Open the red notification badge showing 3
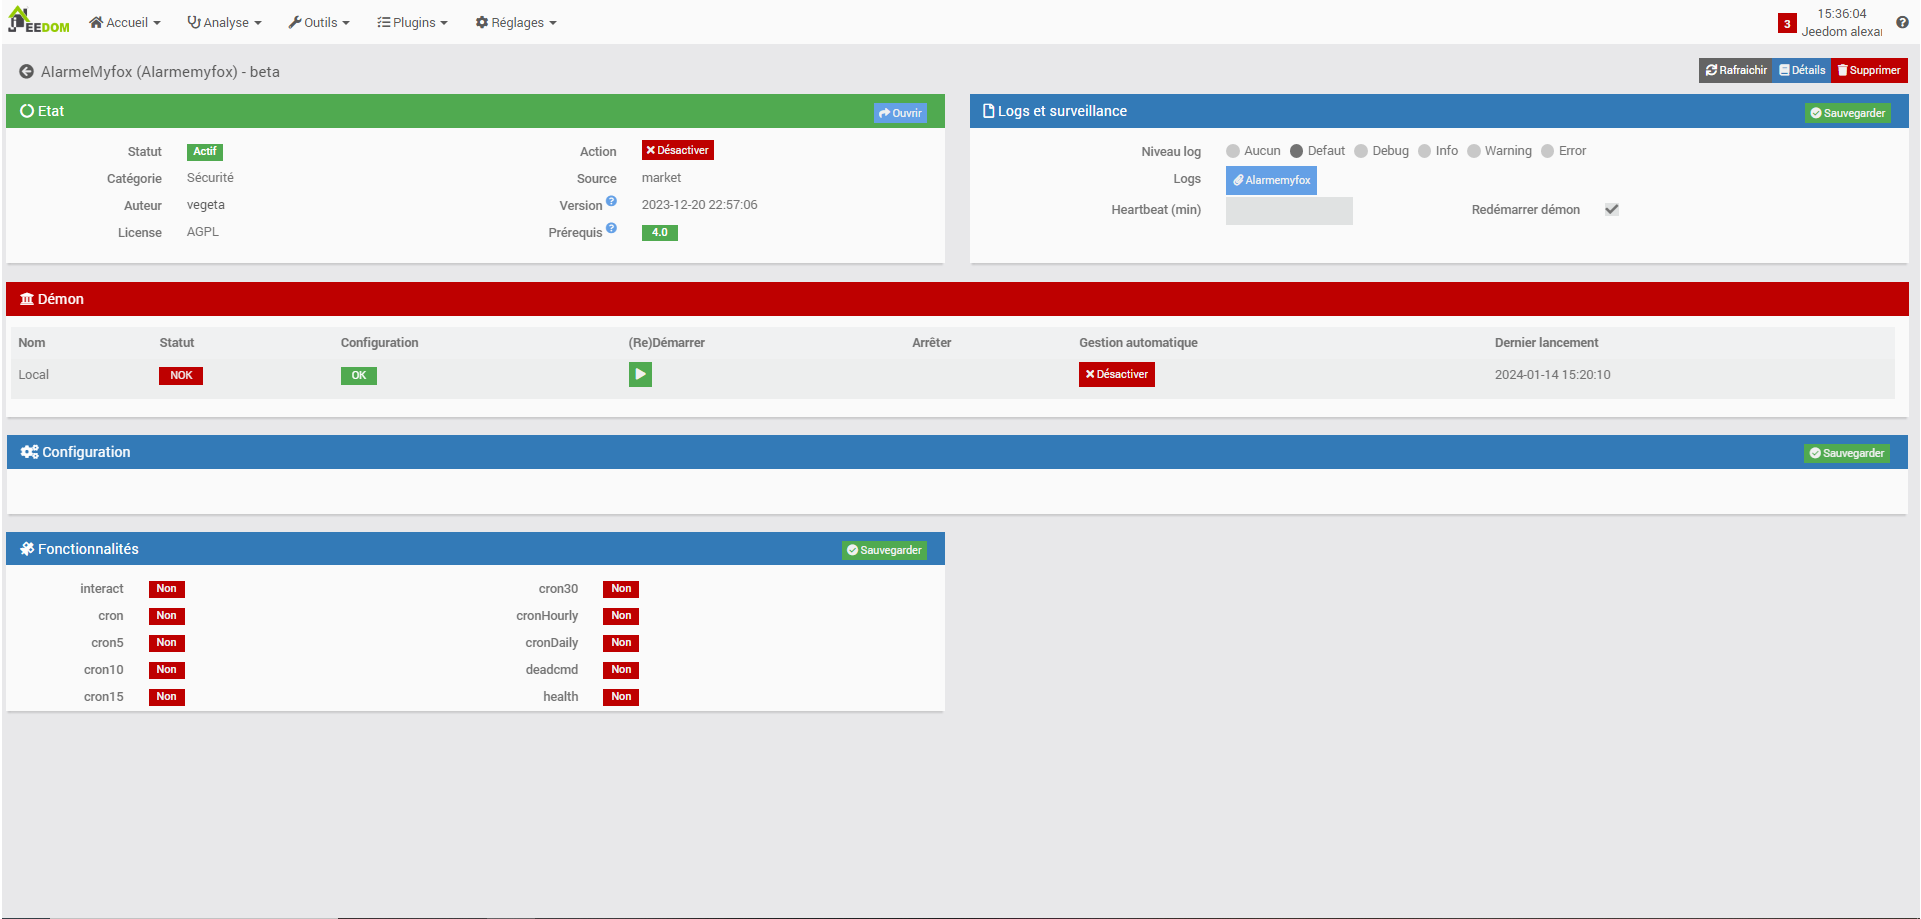Image resolution: width=1921 pixels, height=919 pixels. click(x=1787, y=24)
